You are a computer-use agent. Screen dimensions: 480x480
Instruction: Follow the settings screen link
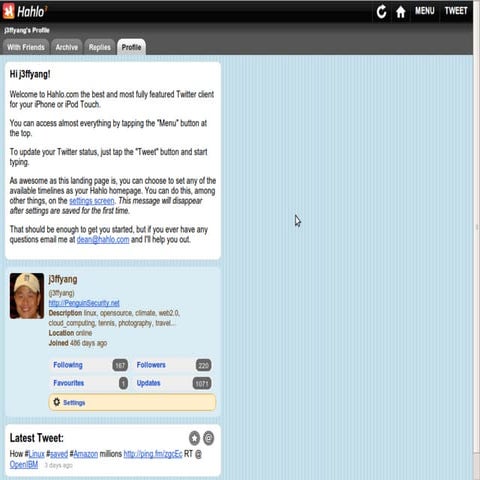click(x=92, y=201)
